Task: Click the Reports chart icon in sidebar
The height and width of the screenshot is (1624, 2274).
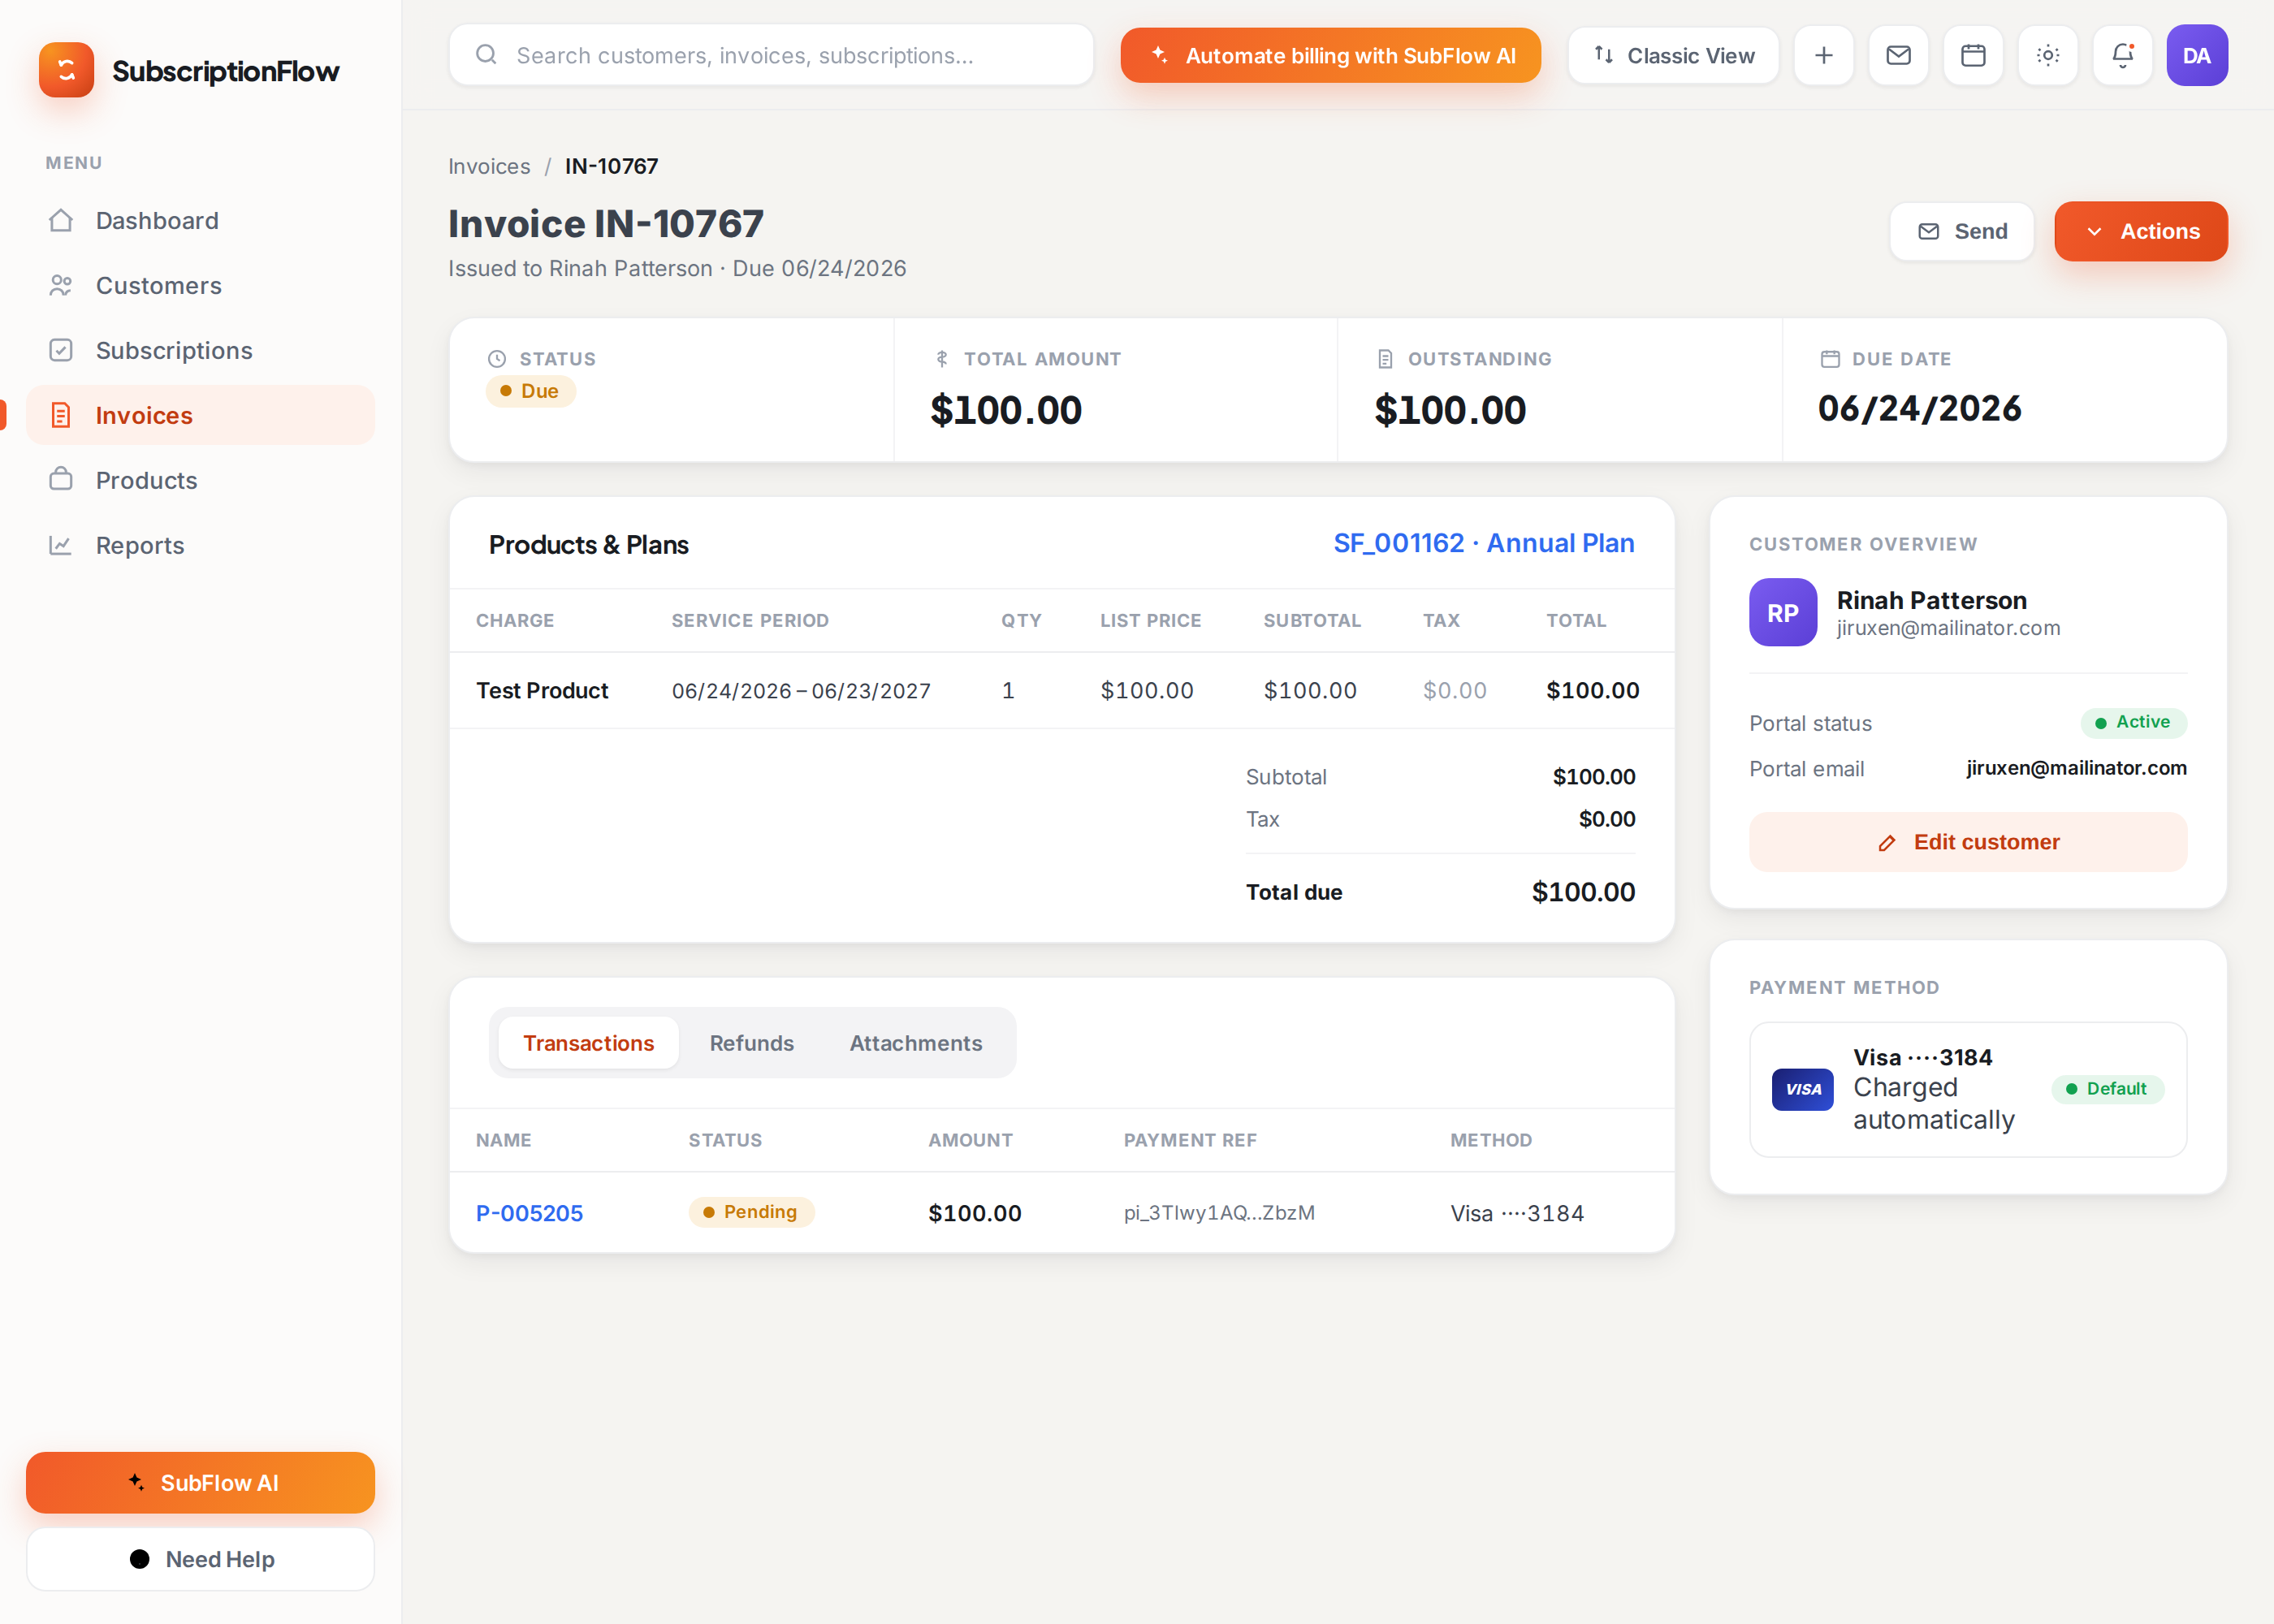Action: pos(61,545)
